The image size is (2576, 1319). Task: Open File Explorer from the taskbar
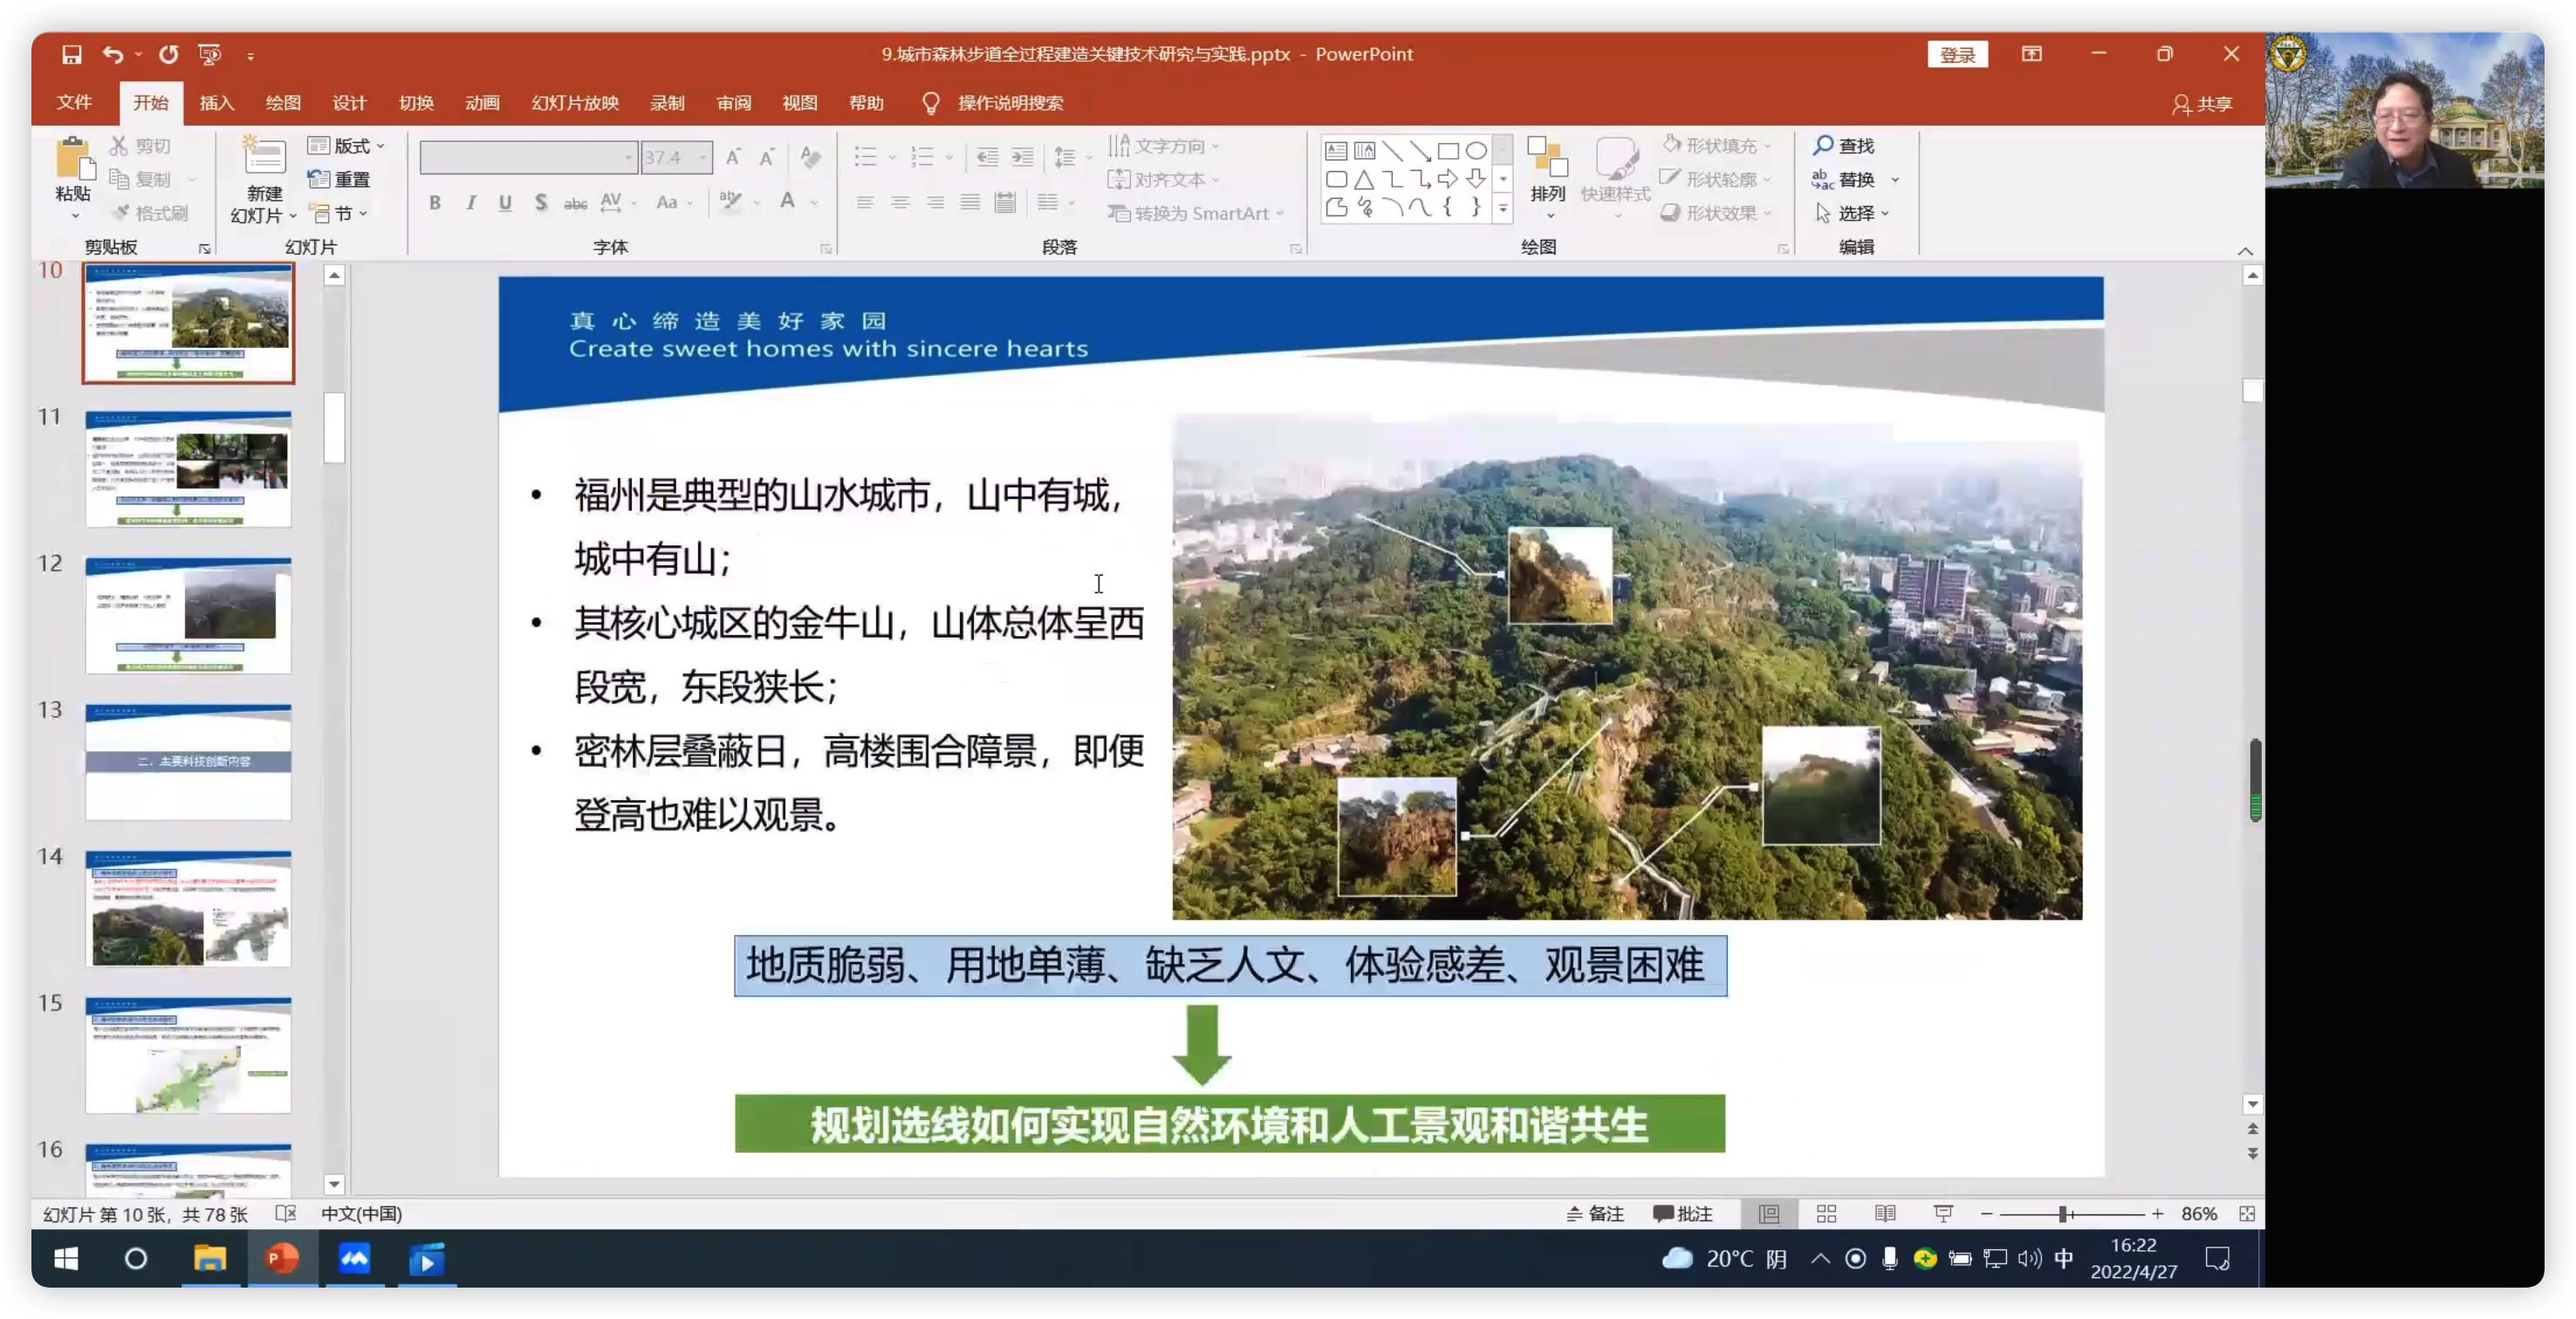209,1258
